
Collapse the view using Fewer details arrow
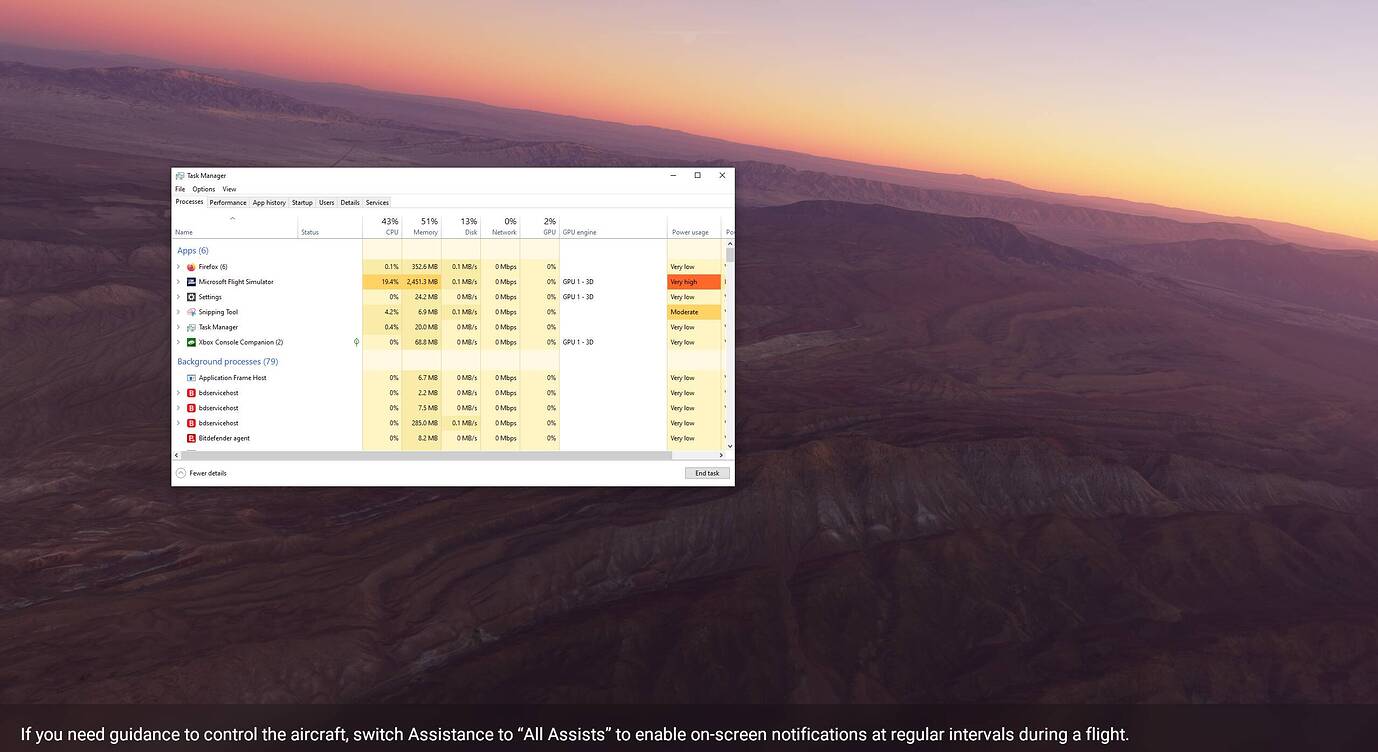[x=180, y=472]
